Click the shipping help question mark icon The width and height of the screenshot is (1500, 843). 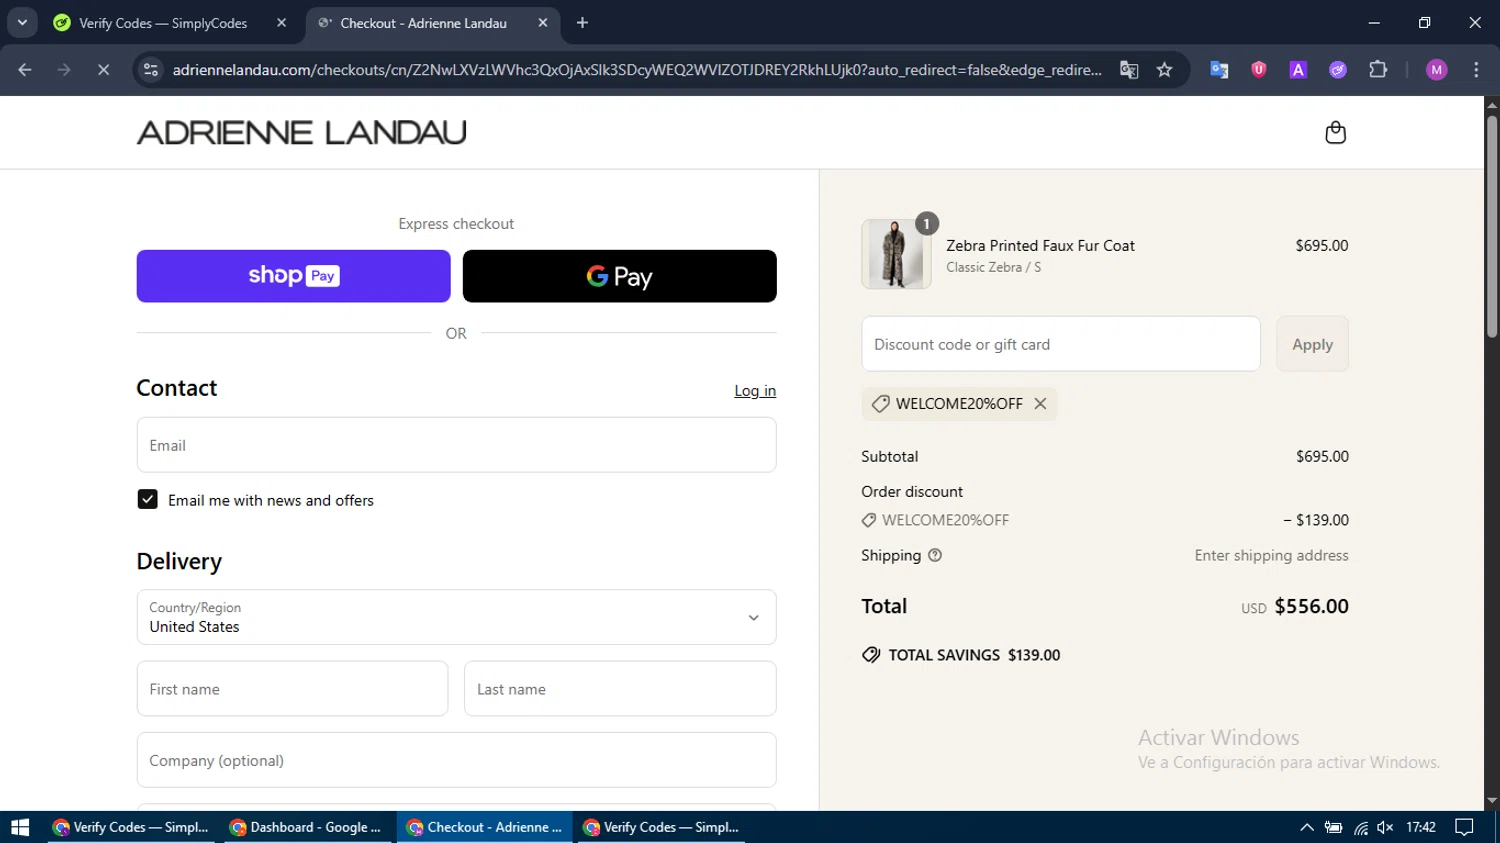[x=935, y=556]
